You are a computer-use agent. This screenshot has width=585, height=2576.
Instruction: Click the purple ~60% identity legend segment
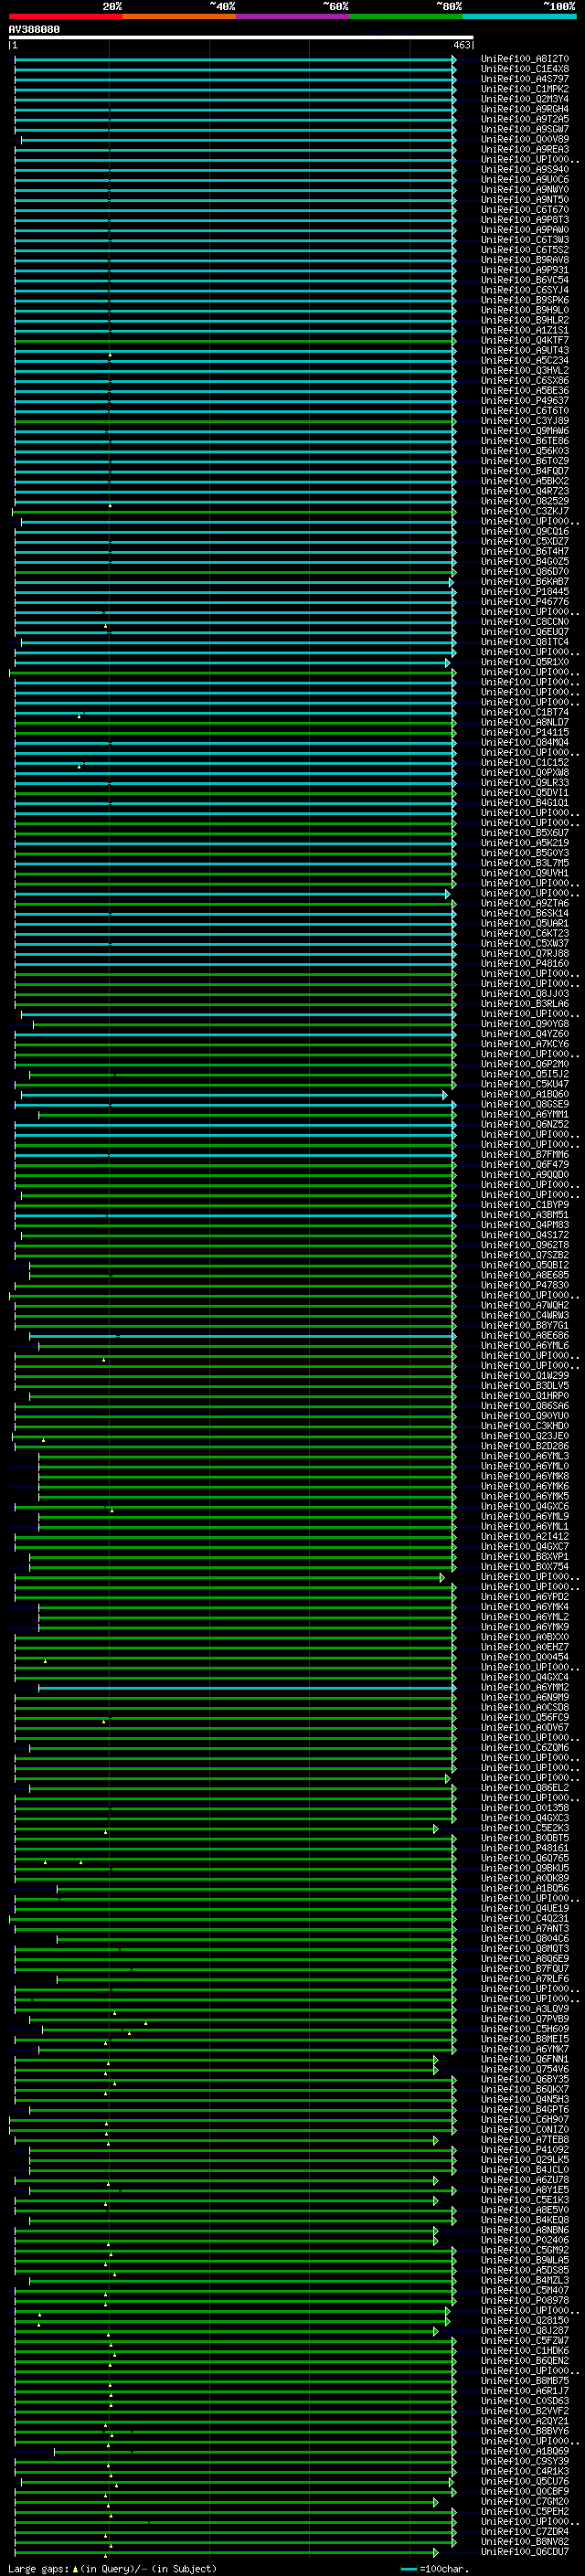coord(292,16)
